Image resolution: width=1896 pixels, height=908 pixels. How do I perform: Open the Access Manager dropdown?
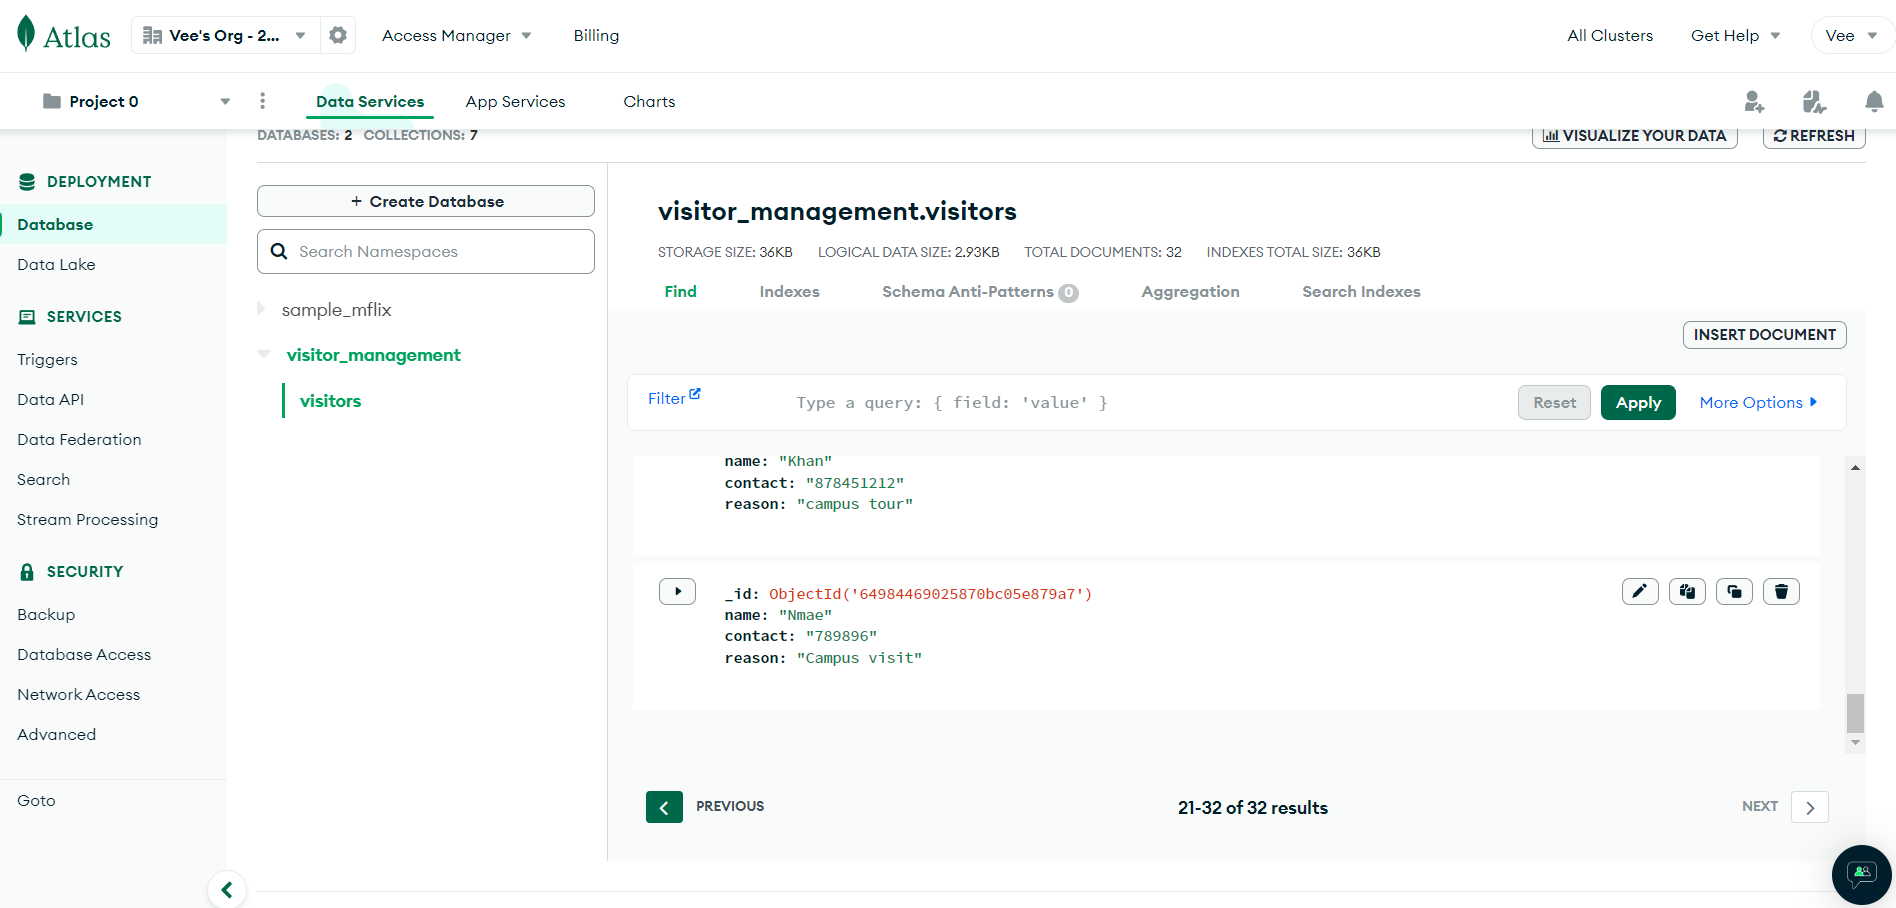456,36
